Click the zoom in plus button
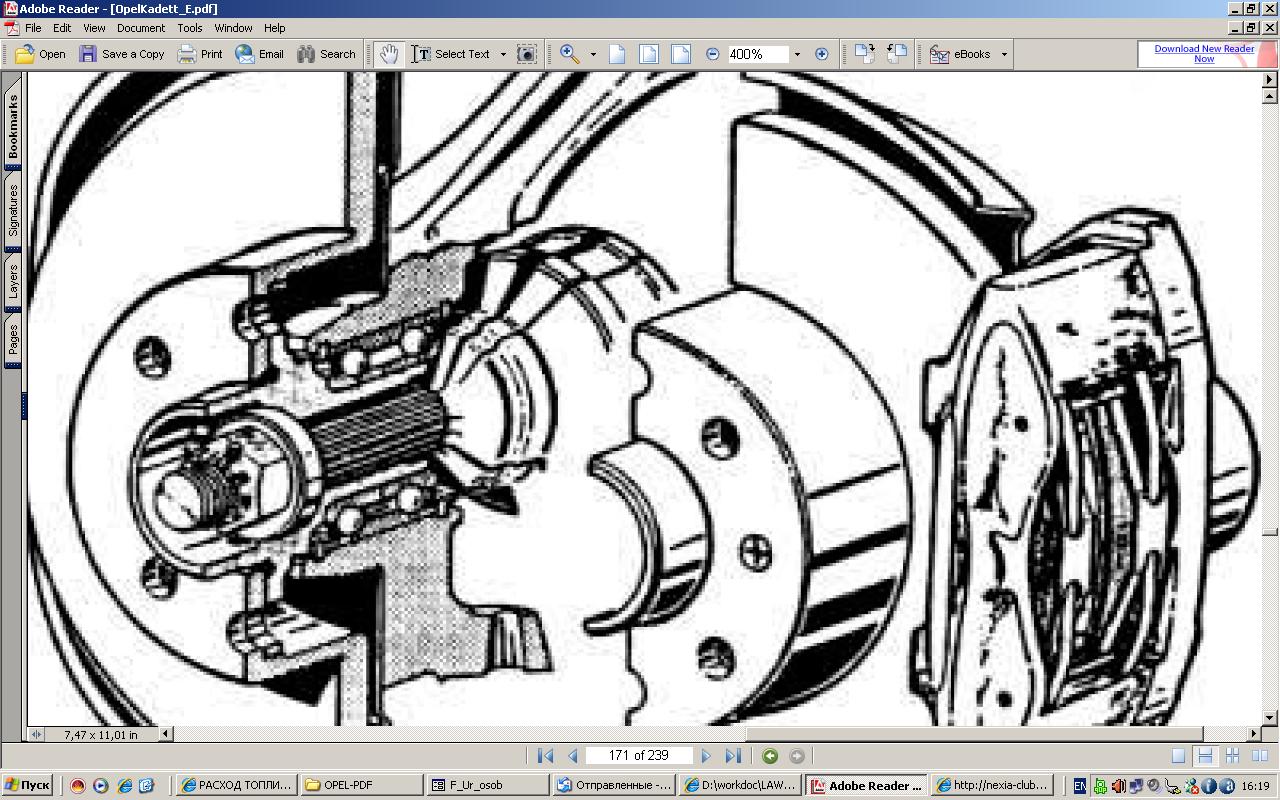Screen dimensions: 1280x800 [x=822, y=54]
